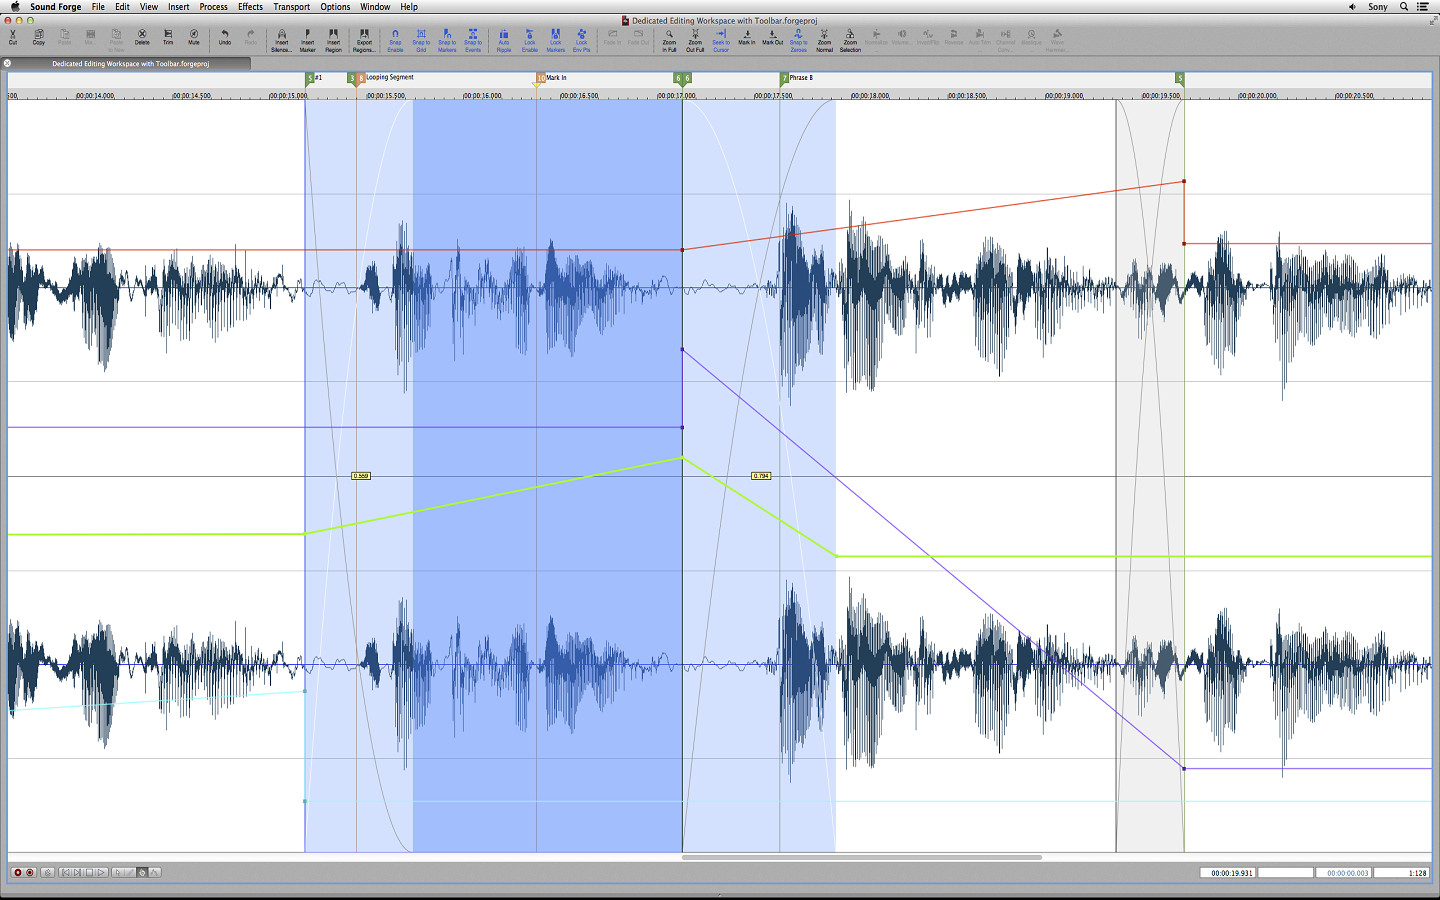Click the Zoom Selection icon

point(850,38)
